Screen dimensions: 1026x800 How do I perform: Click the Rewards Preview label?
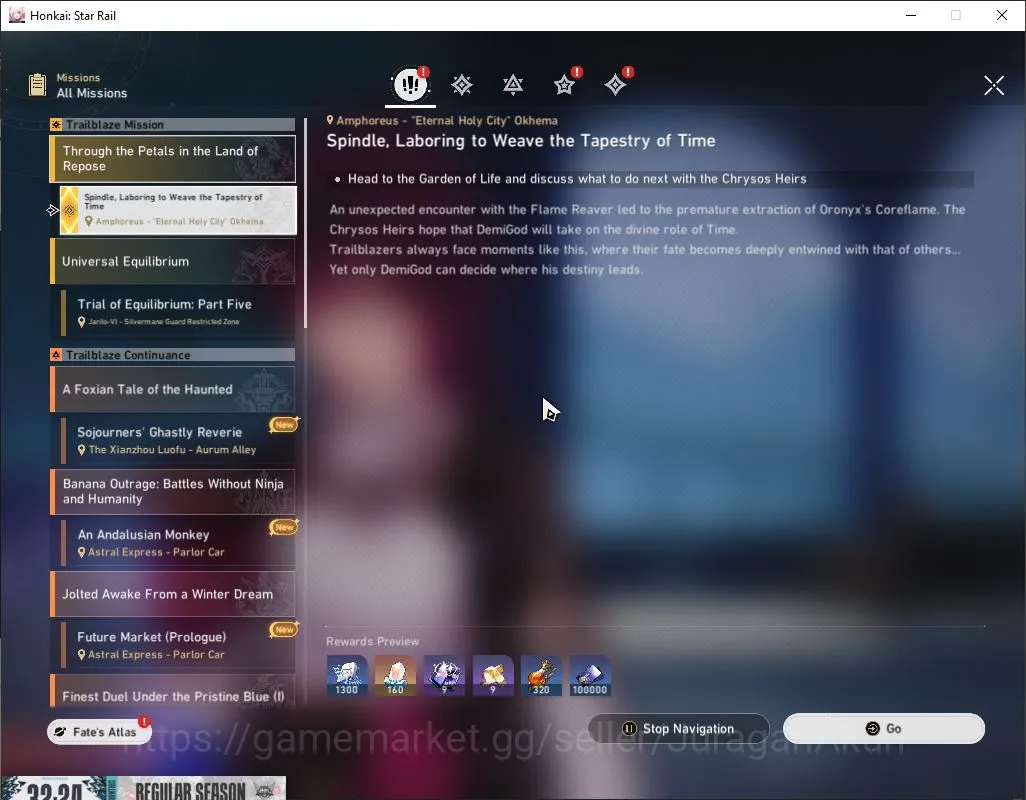[372, 641]
